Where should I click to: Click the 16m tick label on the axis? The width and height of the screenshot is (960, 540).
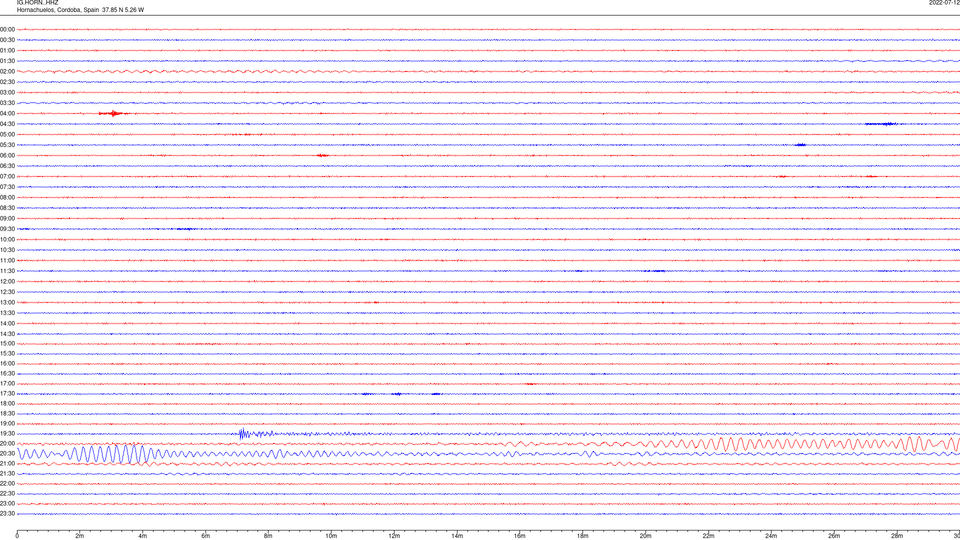520,536
